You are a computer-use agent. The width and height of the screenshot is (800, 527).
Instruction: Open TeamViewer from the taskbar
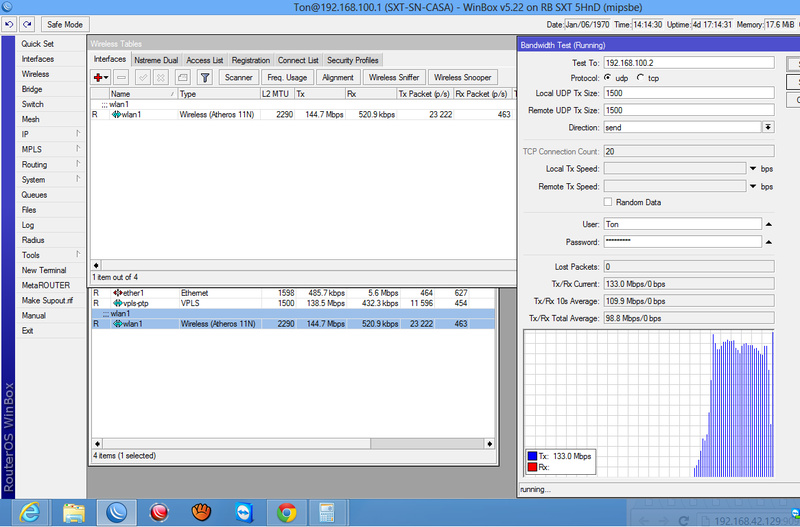pos(244,513)
